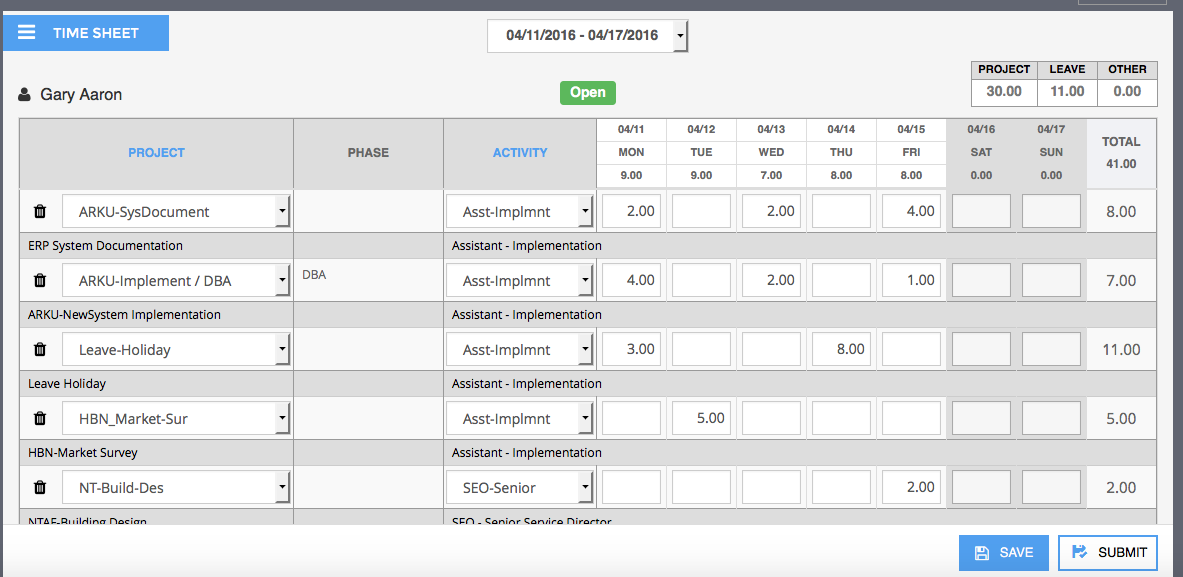1183x577 pixels.
Task: Expand the ARKU-SysDocument project dropdown
Action: click(x=282, y=212)
